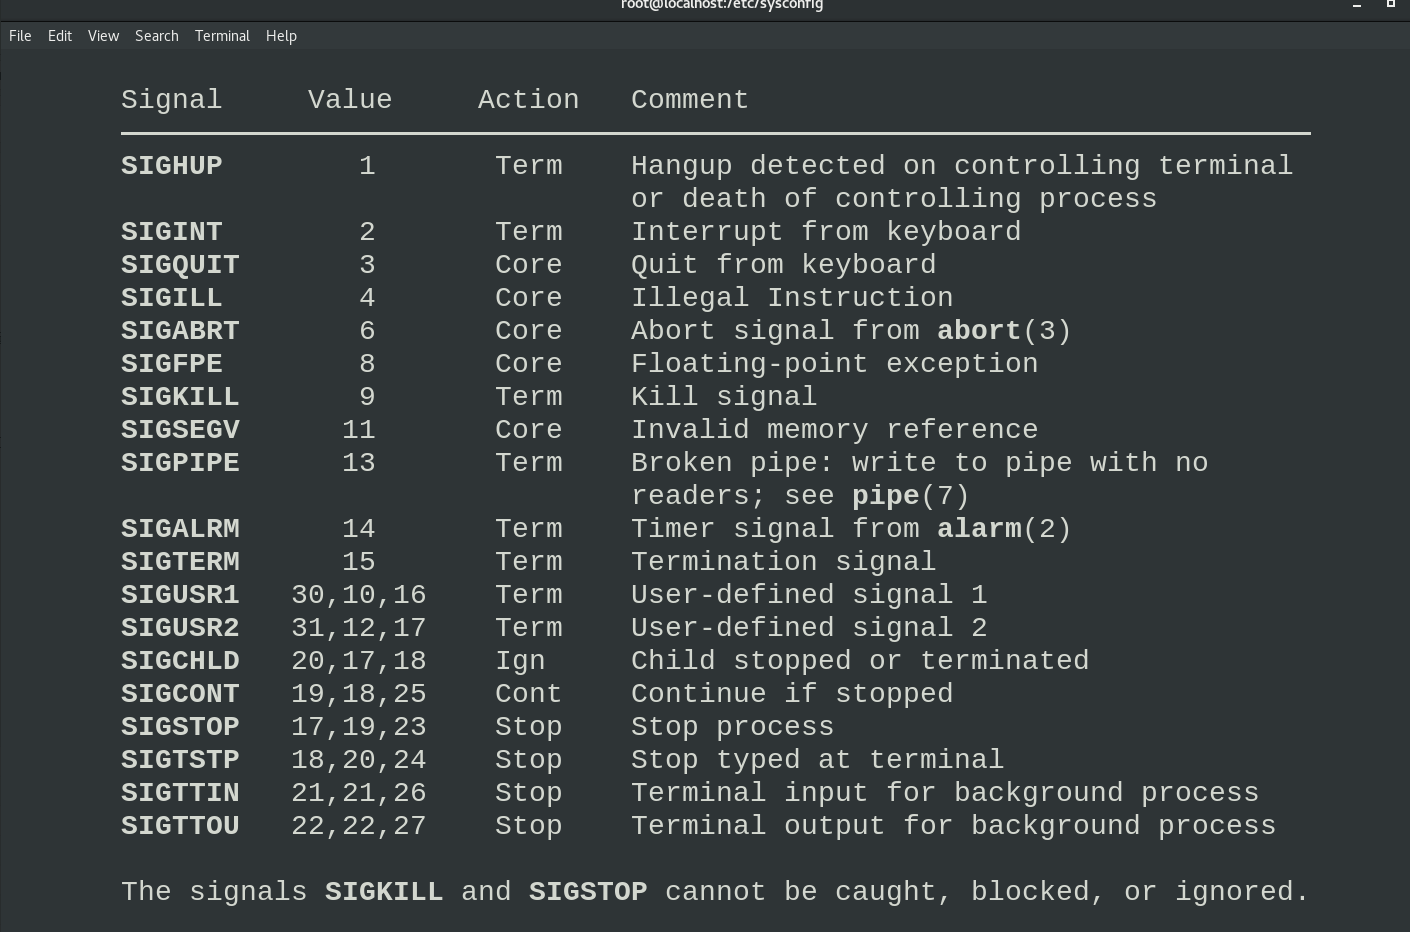The image size is (1410, 932).
Task: Open the Help menu
Action: 281,36
